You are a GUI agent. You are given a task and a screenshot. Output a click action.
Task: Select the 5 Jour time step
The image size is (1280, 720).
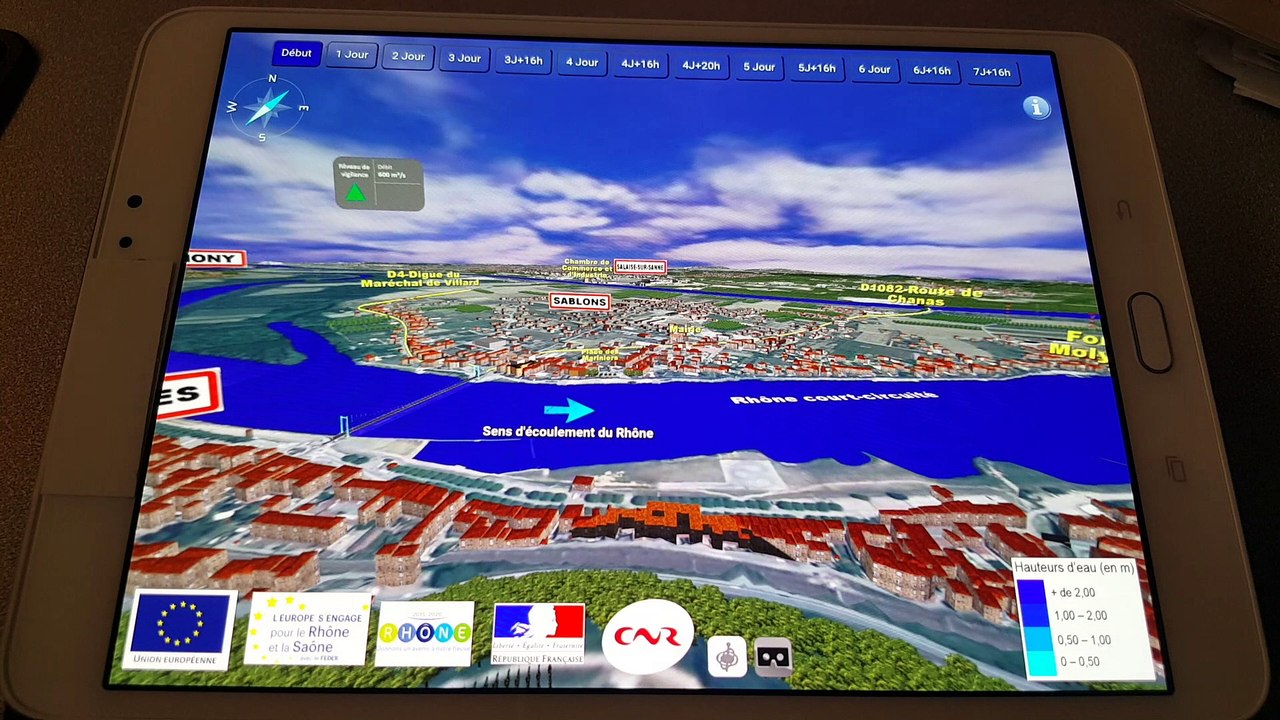(759, 67)
